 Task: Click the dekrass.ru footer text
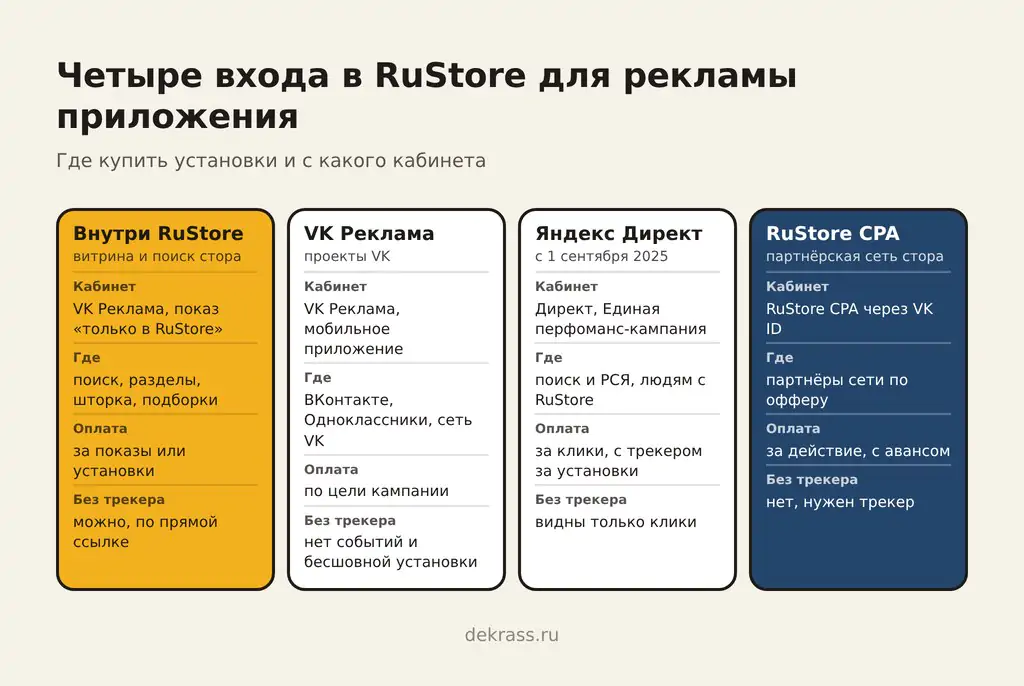(x=512, y=635)
